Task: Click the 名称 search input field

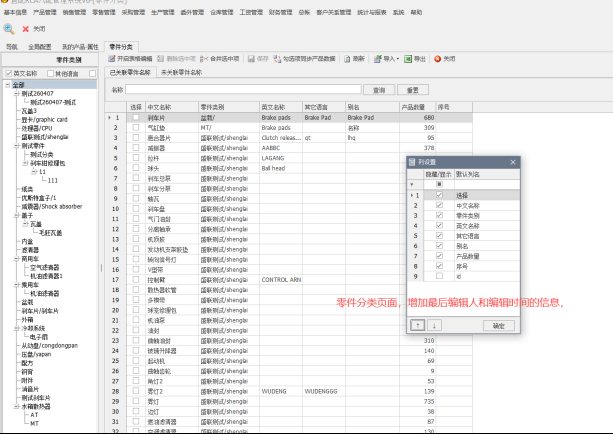Action: (243, 90)
